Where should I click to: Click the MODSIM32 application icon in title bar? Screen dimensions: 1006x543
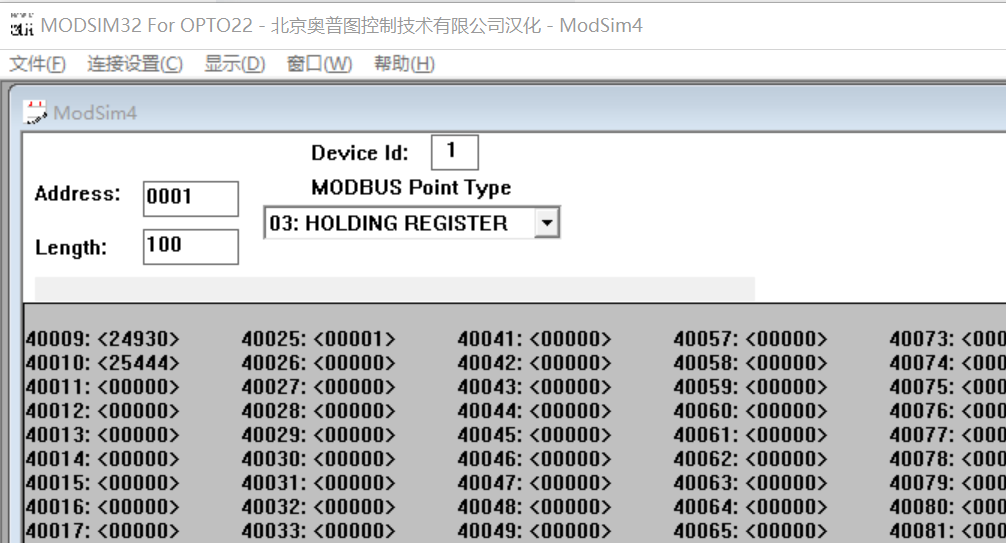point(21,24)
